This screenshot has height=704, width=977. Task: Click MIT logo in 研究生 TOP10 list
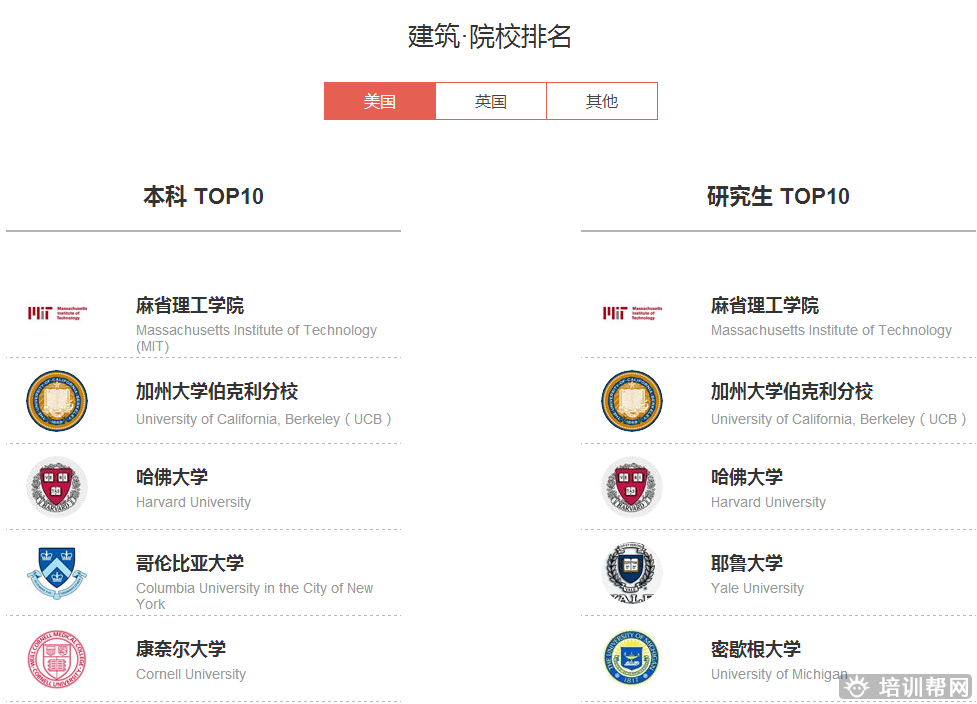tap(632, 313)
